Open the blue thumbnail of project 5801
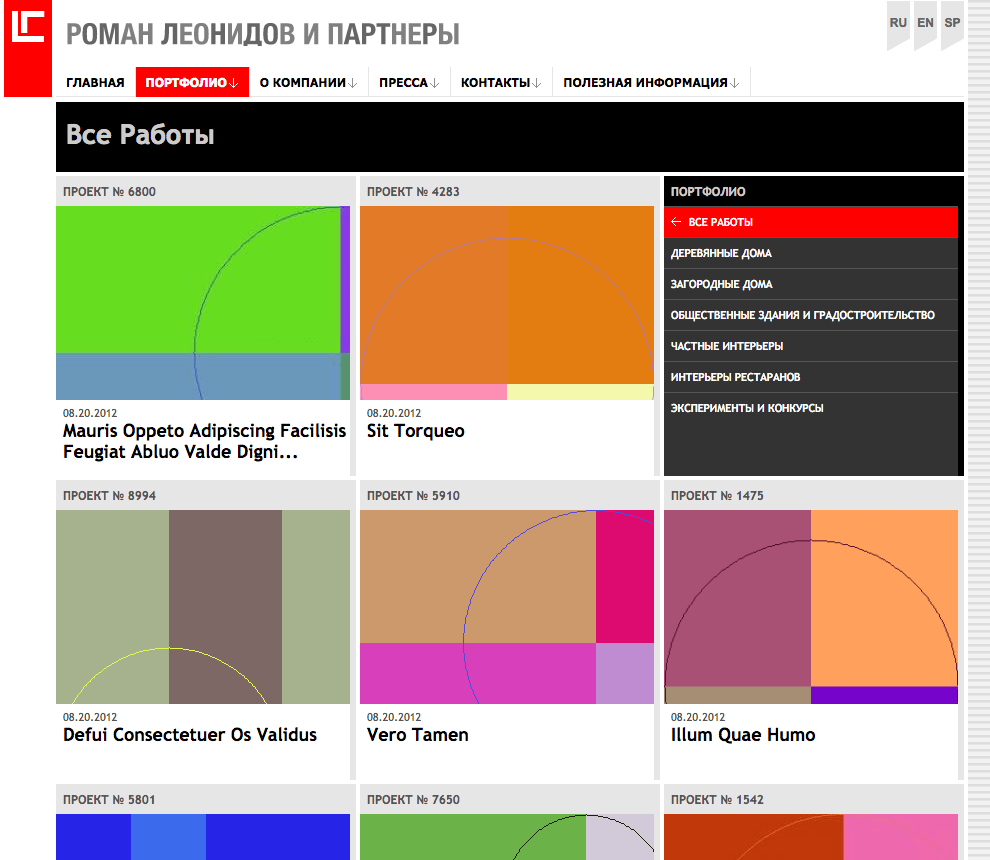This screenshot has height=860, width=990. coord(203,837)
